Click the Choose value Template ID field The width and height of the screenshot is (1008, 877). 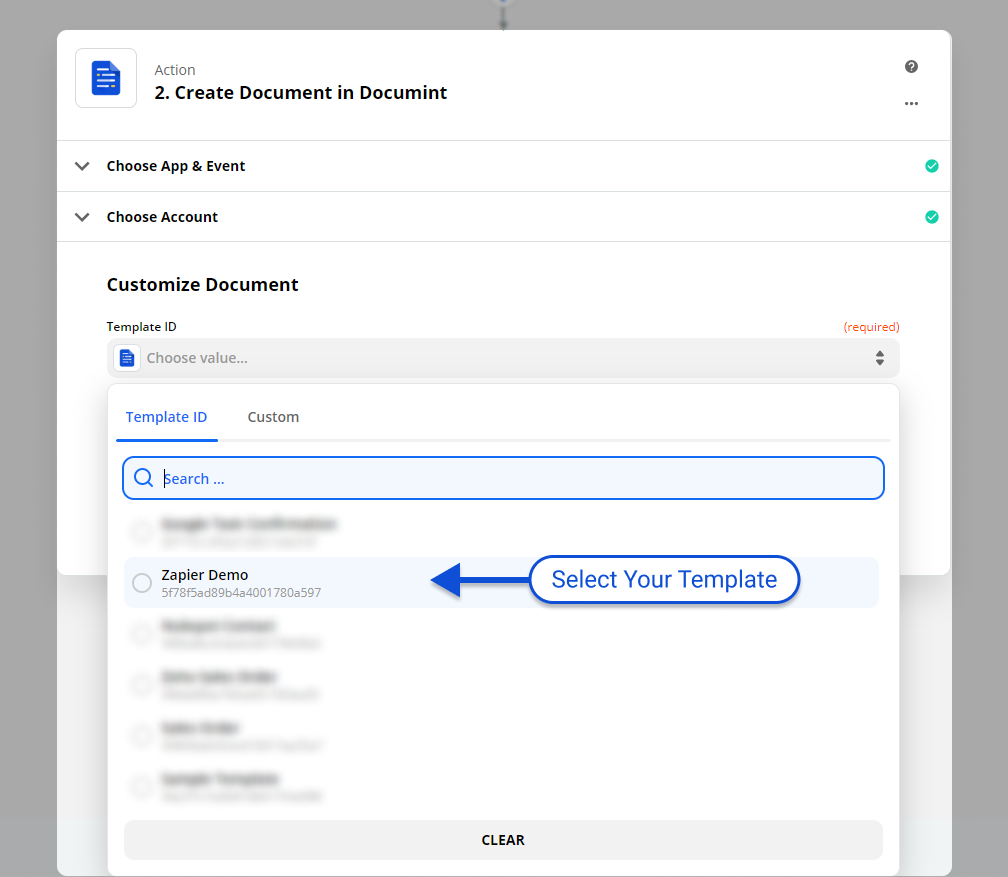click(500, 358)
